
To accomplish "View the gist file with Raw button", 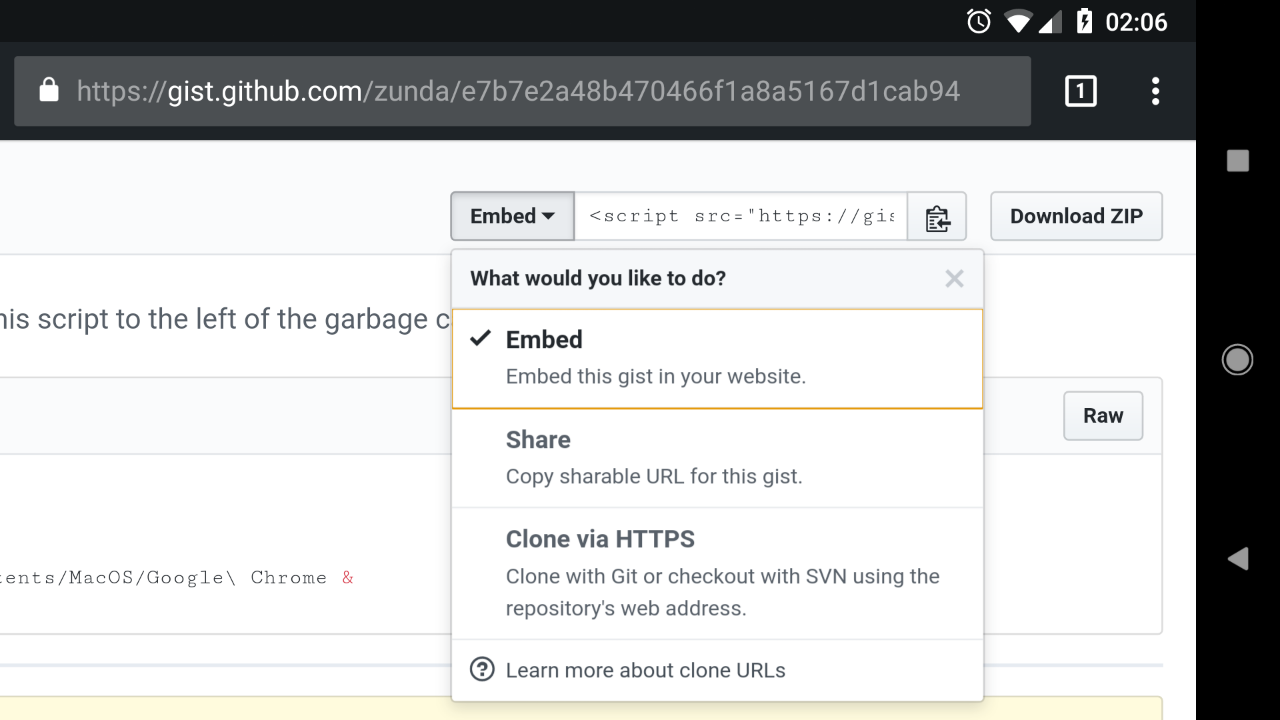I will pos(1103,416).
